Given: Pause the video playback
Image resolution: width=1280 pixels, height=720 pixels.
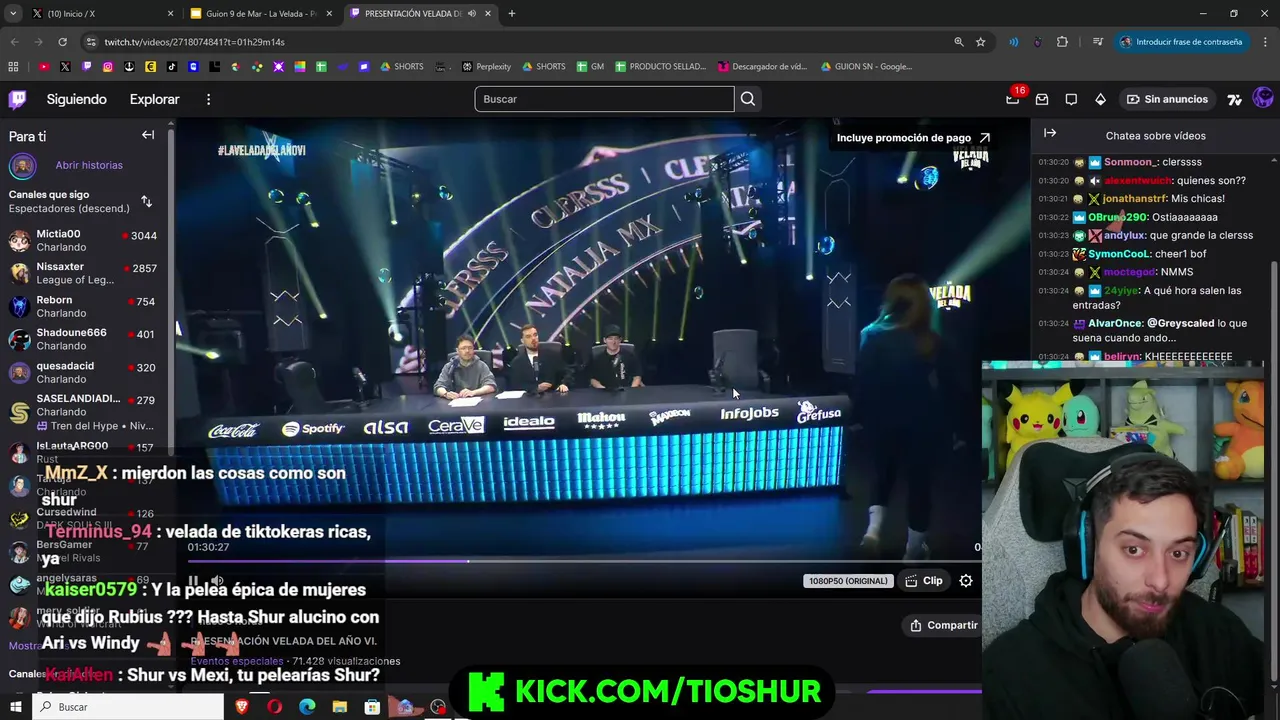Looking at the screenshot, I should pyautogui.click(x=193, y=580).
